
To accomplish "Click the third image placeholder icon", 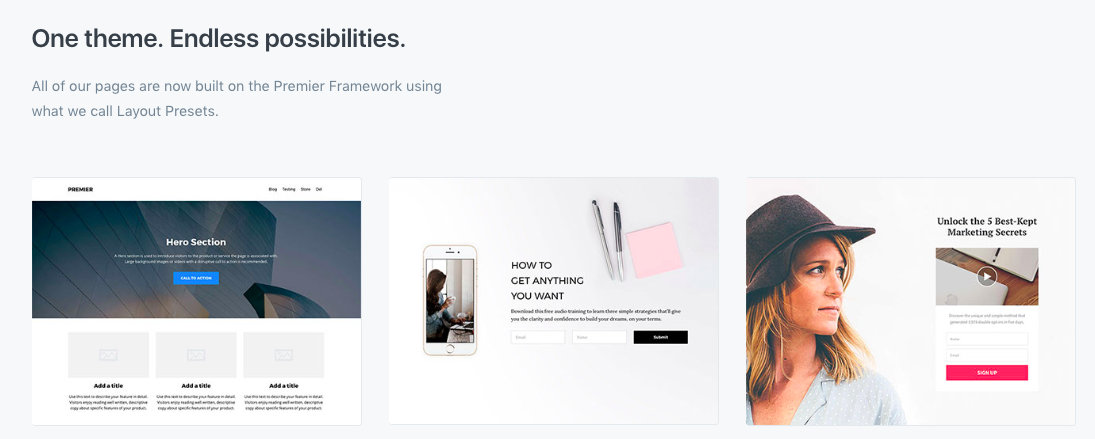I will coord(284,355).
